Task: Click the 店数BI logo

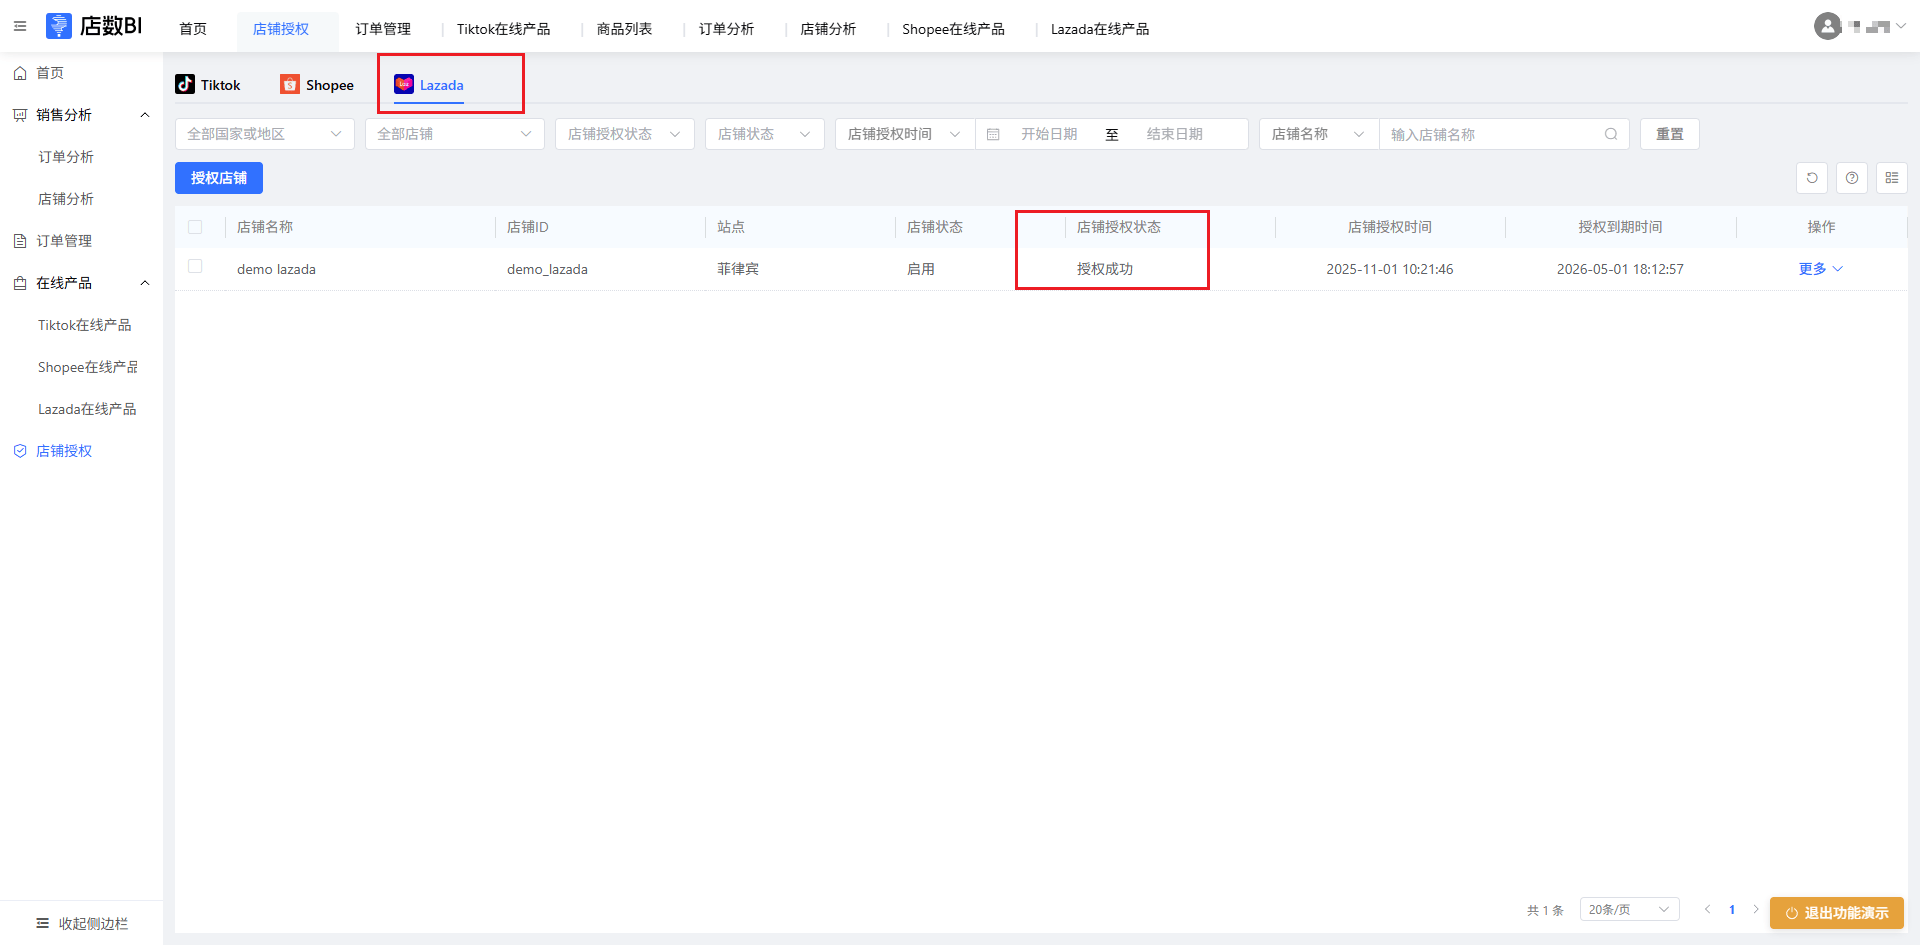Action: coord(94,26)
